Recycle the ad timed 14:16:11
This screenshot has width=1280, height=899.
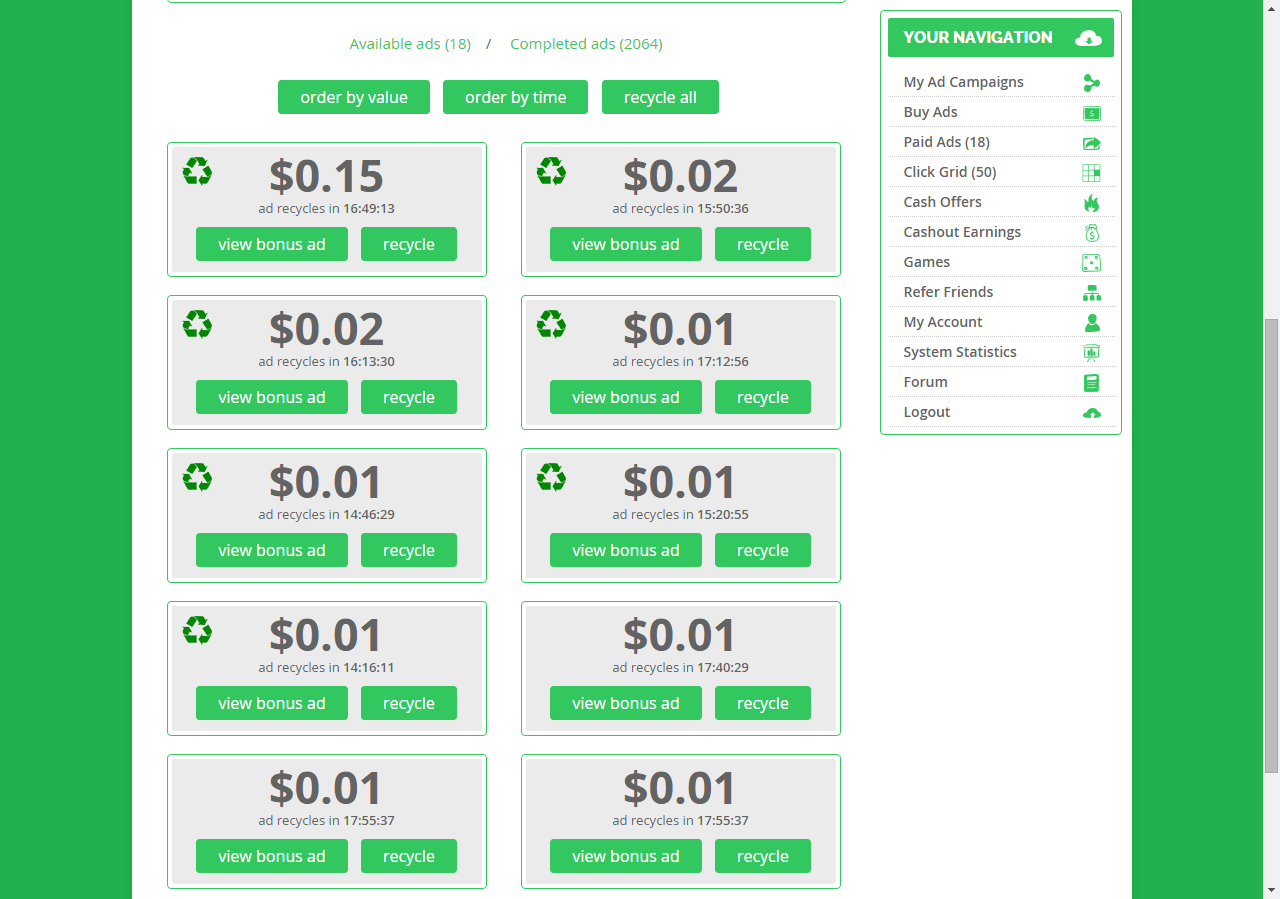pyautogui.click(x=409, y=703)
